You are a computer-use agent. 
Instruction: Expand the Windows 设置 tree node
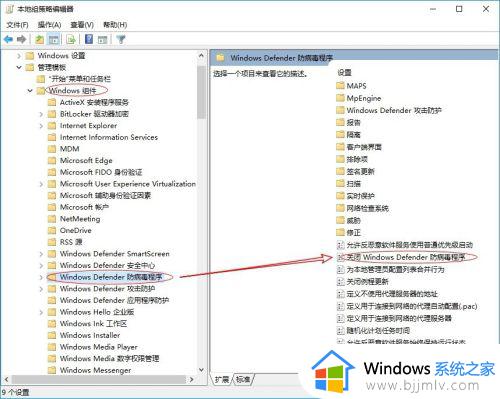click(19, 56)
